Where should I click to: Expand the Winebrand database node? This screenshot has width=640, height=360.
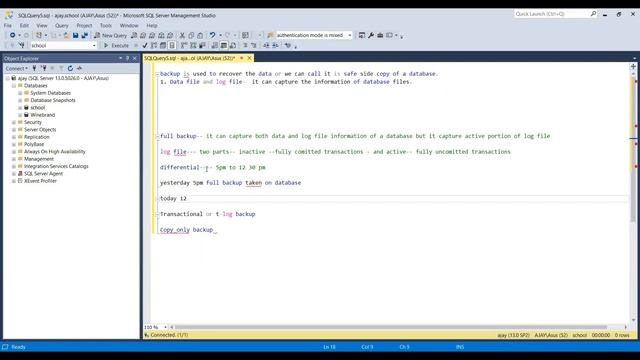pos(20,115)
